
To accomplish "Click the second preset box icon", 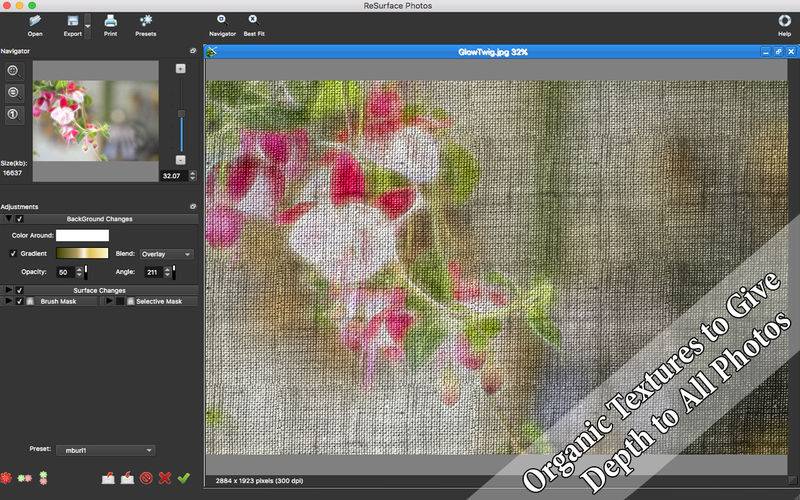I will (x=127, y=478).
